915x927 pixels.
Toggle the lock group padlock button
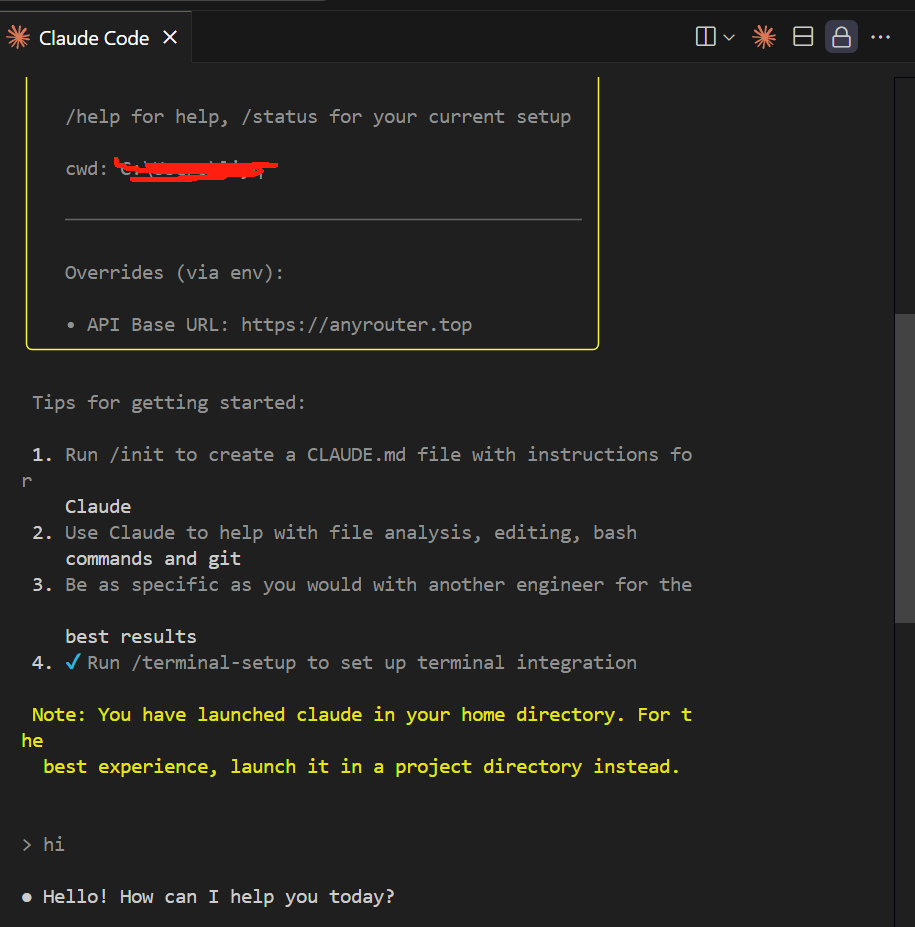coord(841,37)
